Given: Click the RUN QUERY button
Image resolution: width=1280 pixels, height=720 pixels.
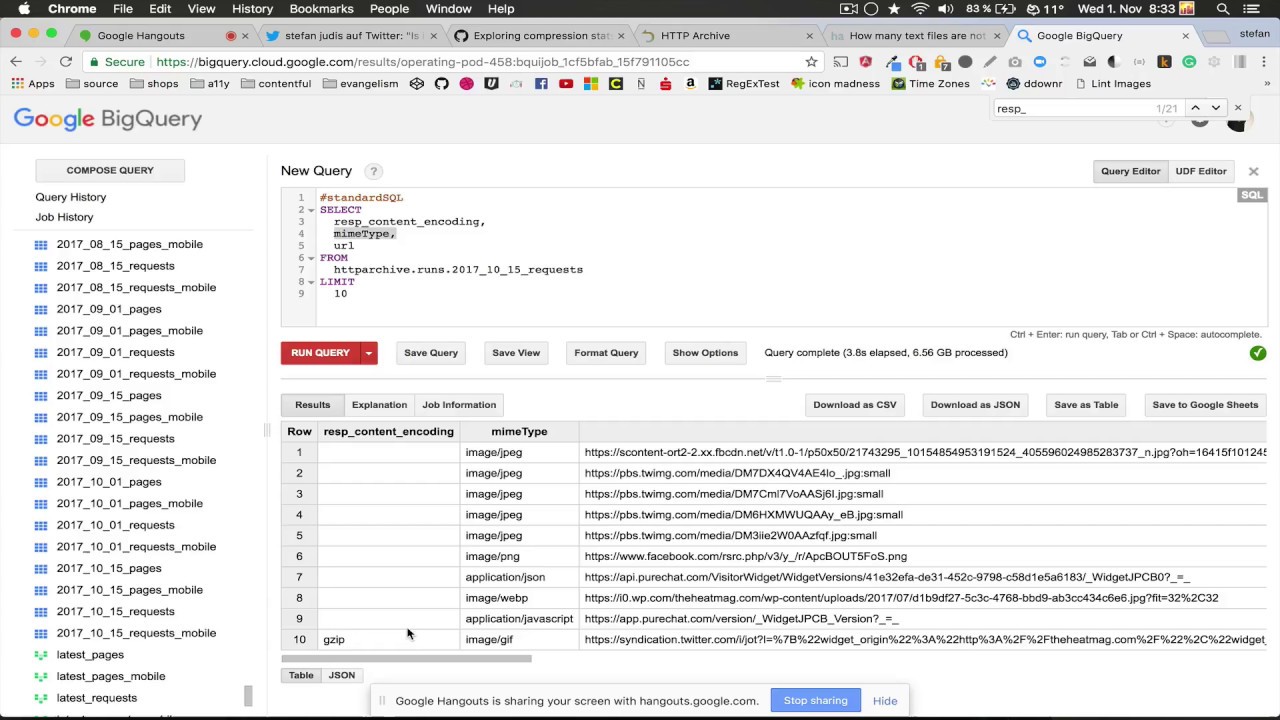Looking at the screenshot, I should coord(320,353).
